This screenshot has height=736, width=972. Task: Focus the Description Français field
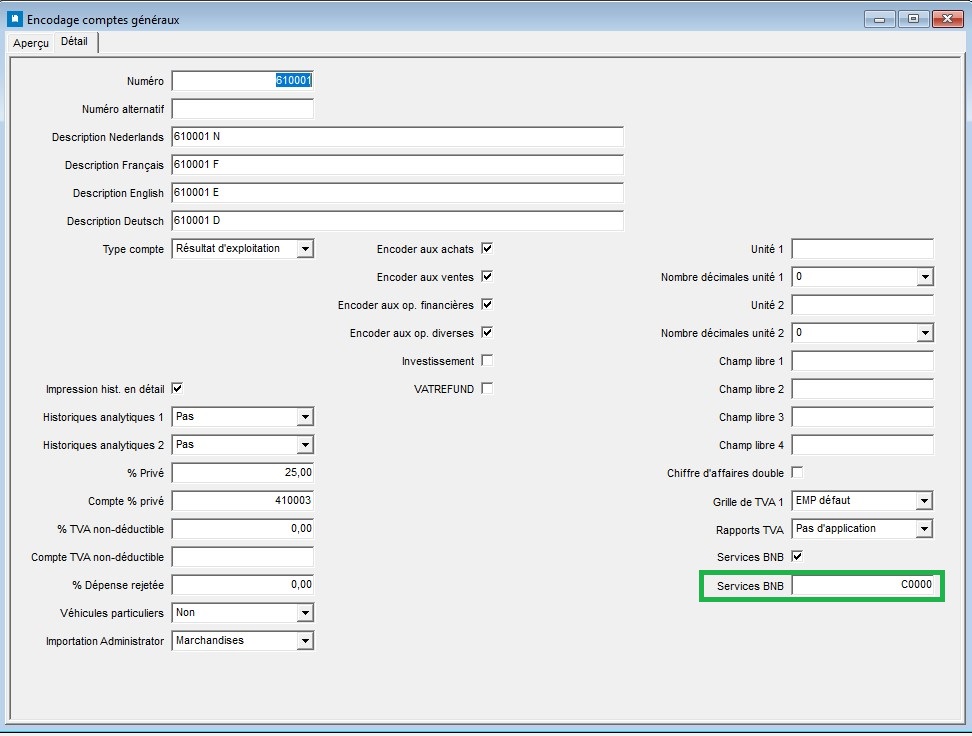[397, 164]
